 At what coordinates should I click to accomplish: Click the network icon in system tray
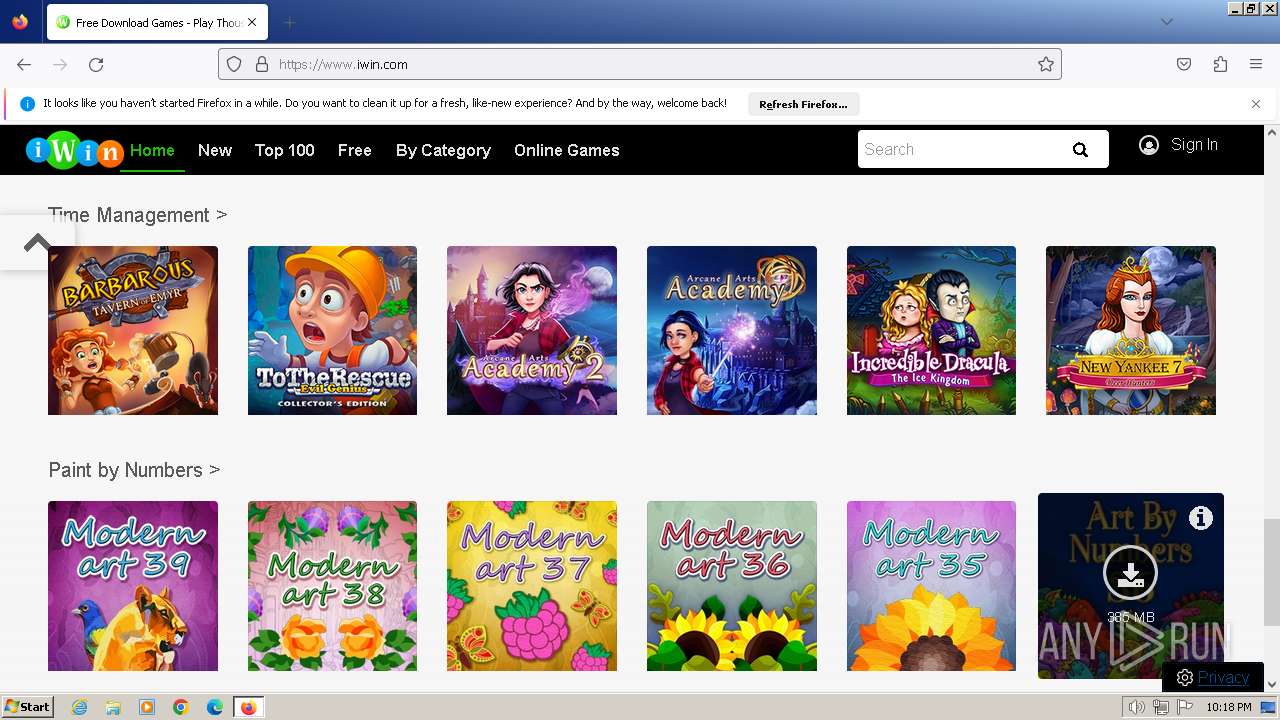pos(1161,707)
